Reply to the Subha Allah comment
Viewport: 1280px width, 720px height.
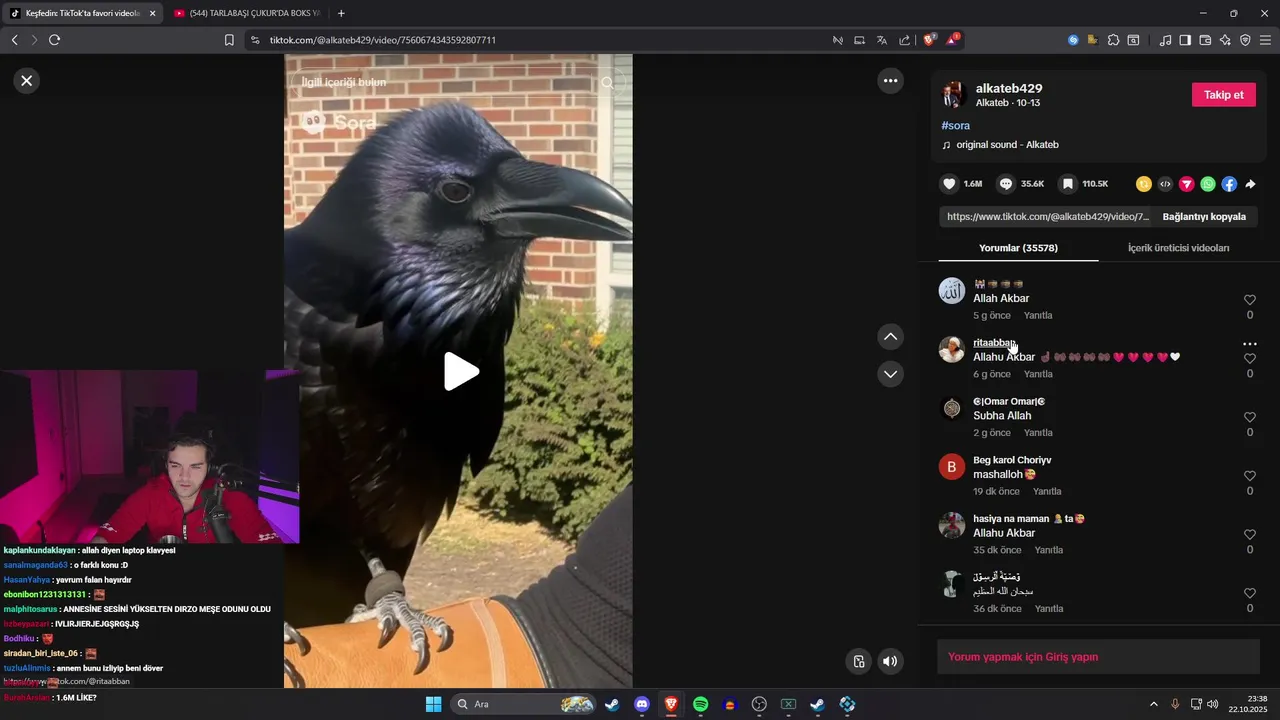[1038, 433]
